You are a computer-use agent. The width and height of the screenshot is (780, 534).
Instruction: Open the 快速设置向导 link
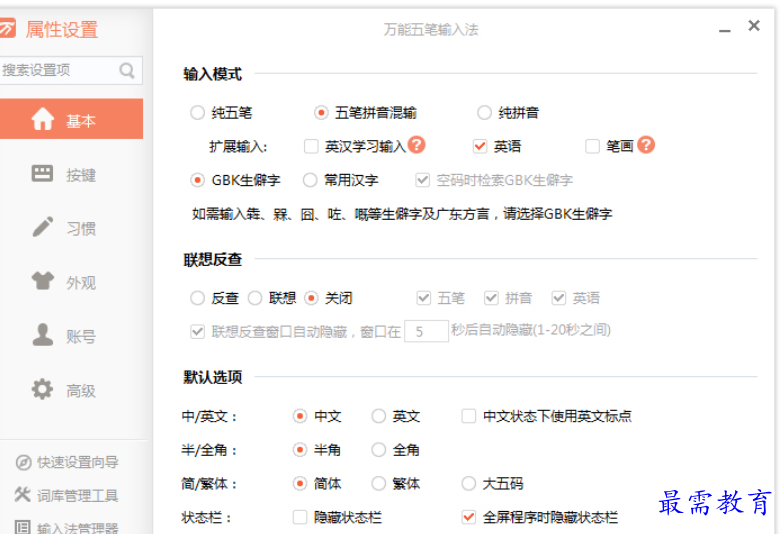tap(78, 462)
